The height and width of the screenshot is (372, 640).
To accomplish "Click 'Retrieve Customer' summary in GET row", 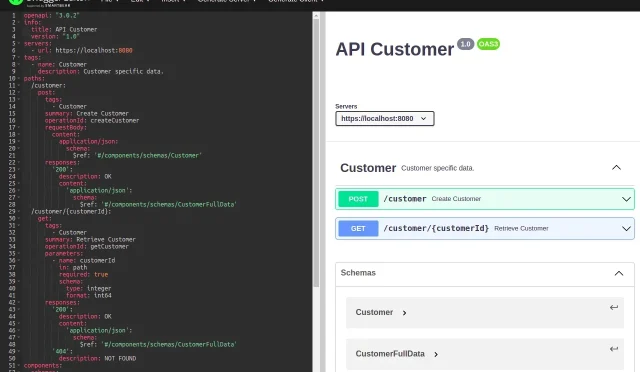I will tap(521, 228).
